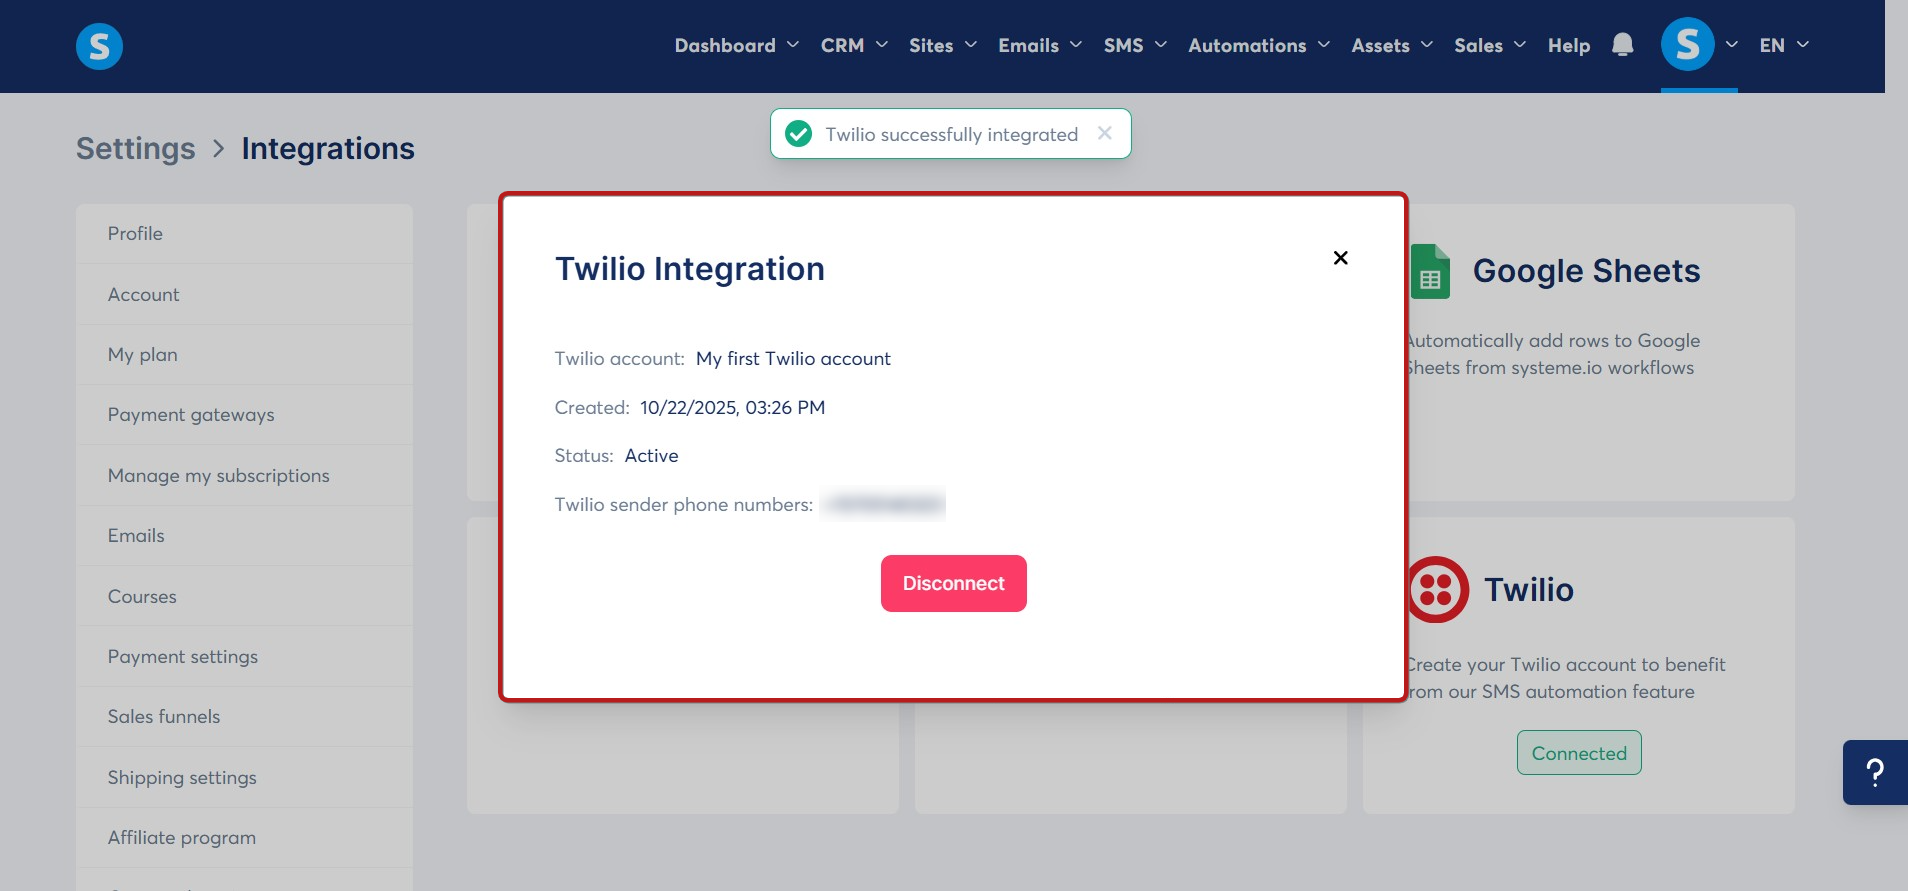
Task: Expand the SMS menu
Action: point(1135,45)
